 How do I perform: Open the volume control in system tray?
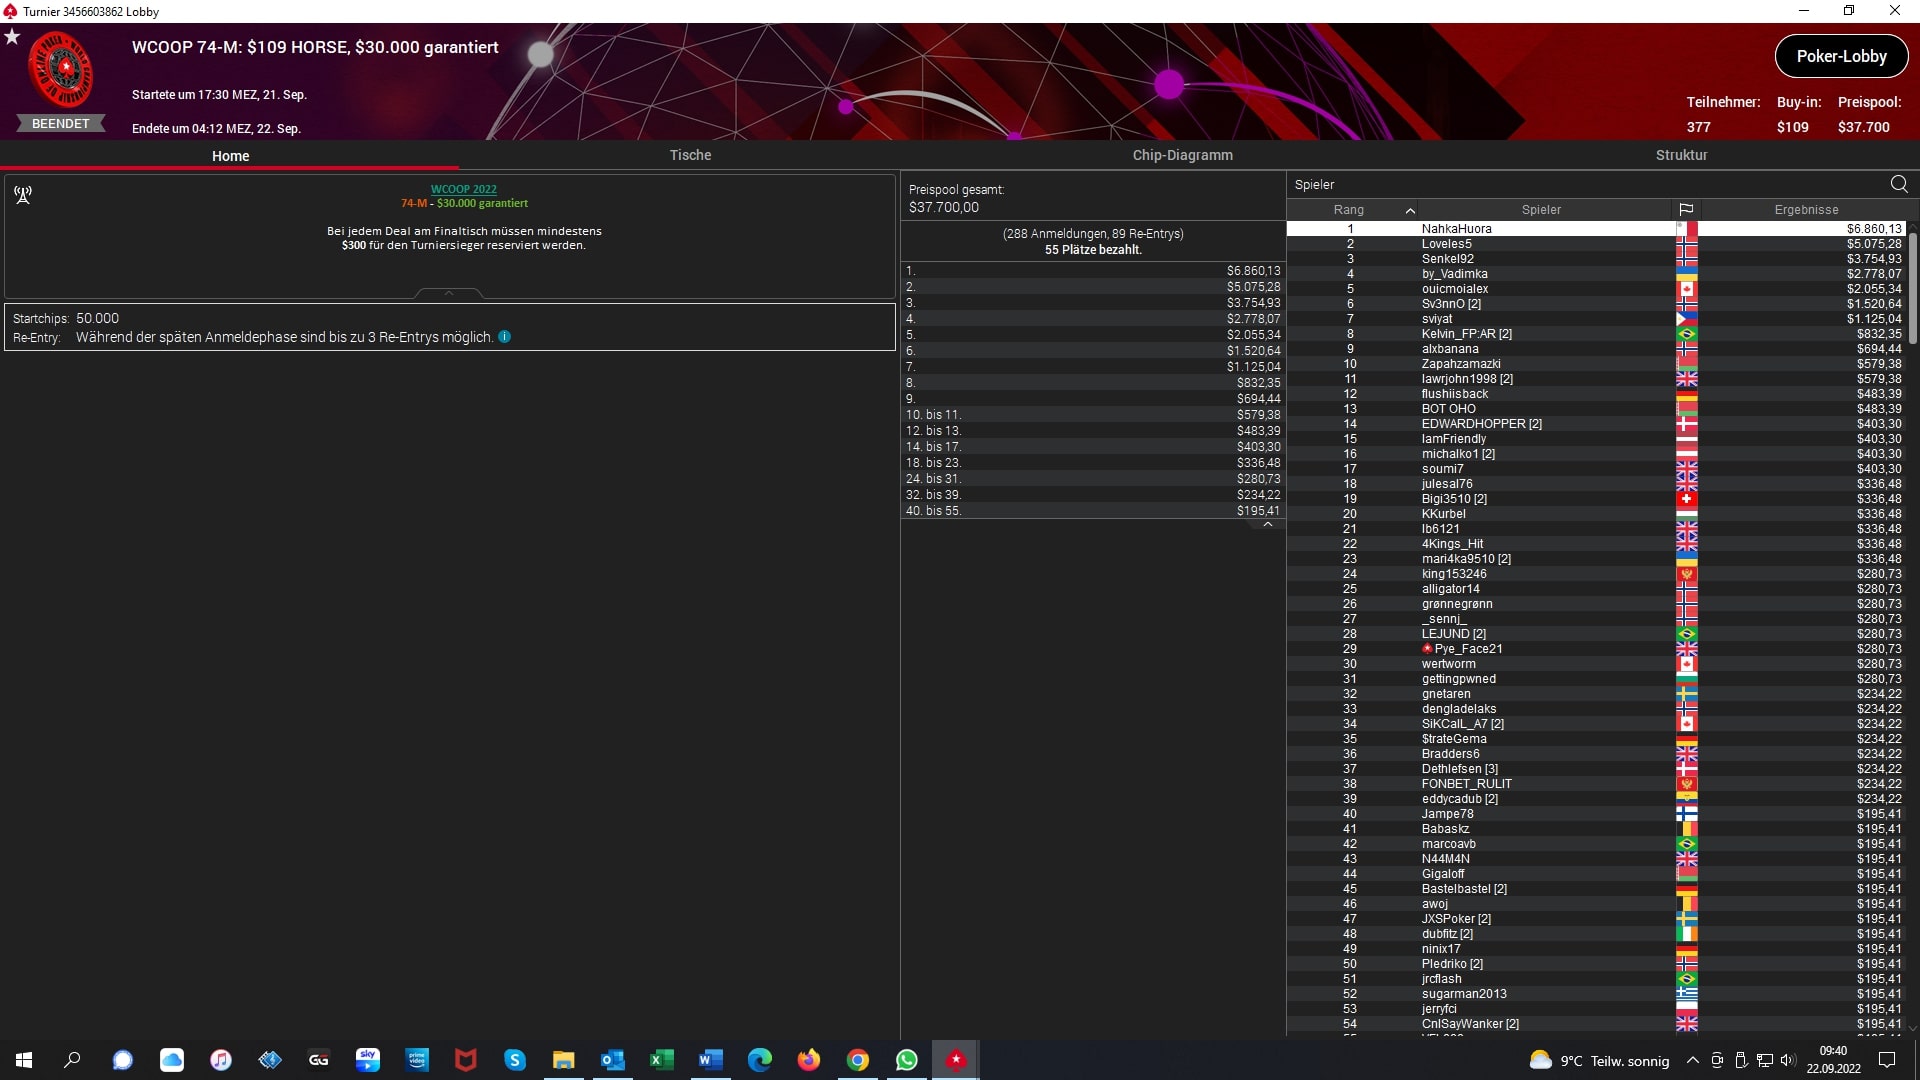1788,1061
